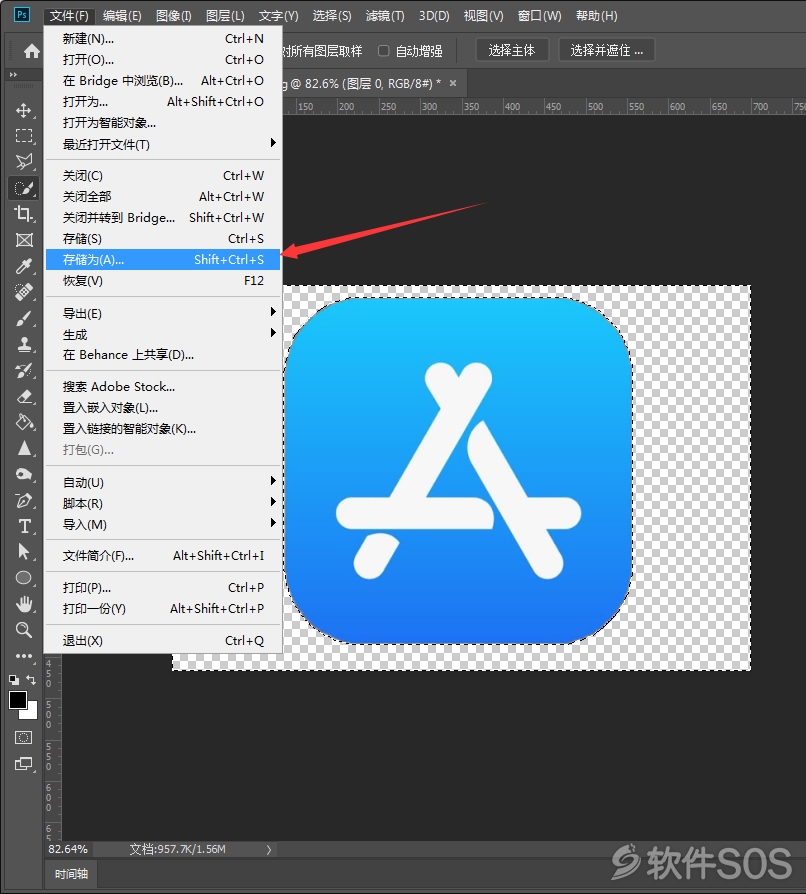This screenshot has height=894, width=806.
Task: Open the 时间轴 panel tab
Action: click(x=71, y=874)
